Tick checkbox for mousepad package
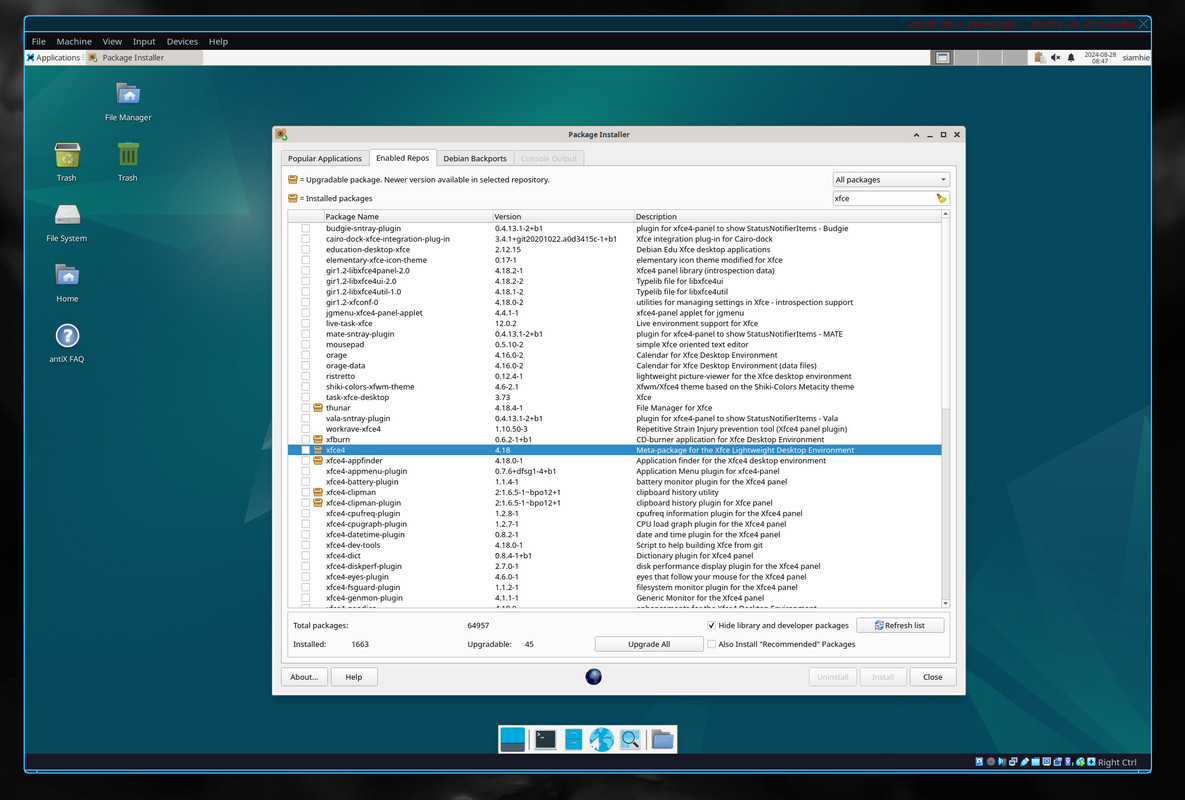The image size is (1185, 800). (305, 344)
